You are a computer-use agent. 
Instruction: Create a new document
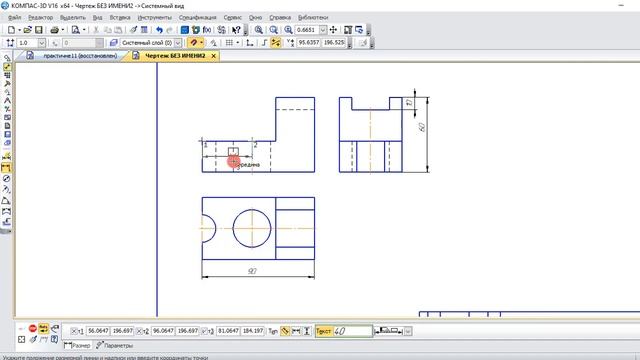(x=11, y=30)
